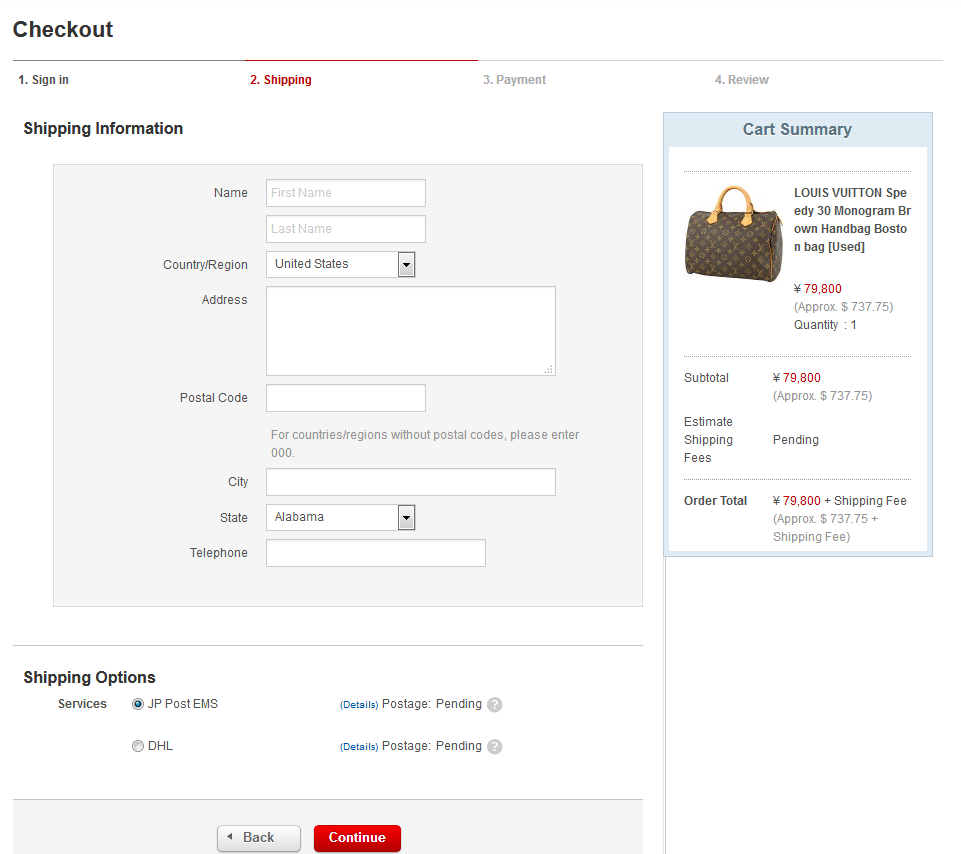This screenshot has width=961, height=854.
Task: Click the First Name field
Action: click(346, 193)
